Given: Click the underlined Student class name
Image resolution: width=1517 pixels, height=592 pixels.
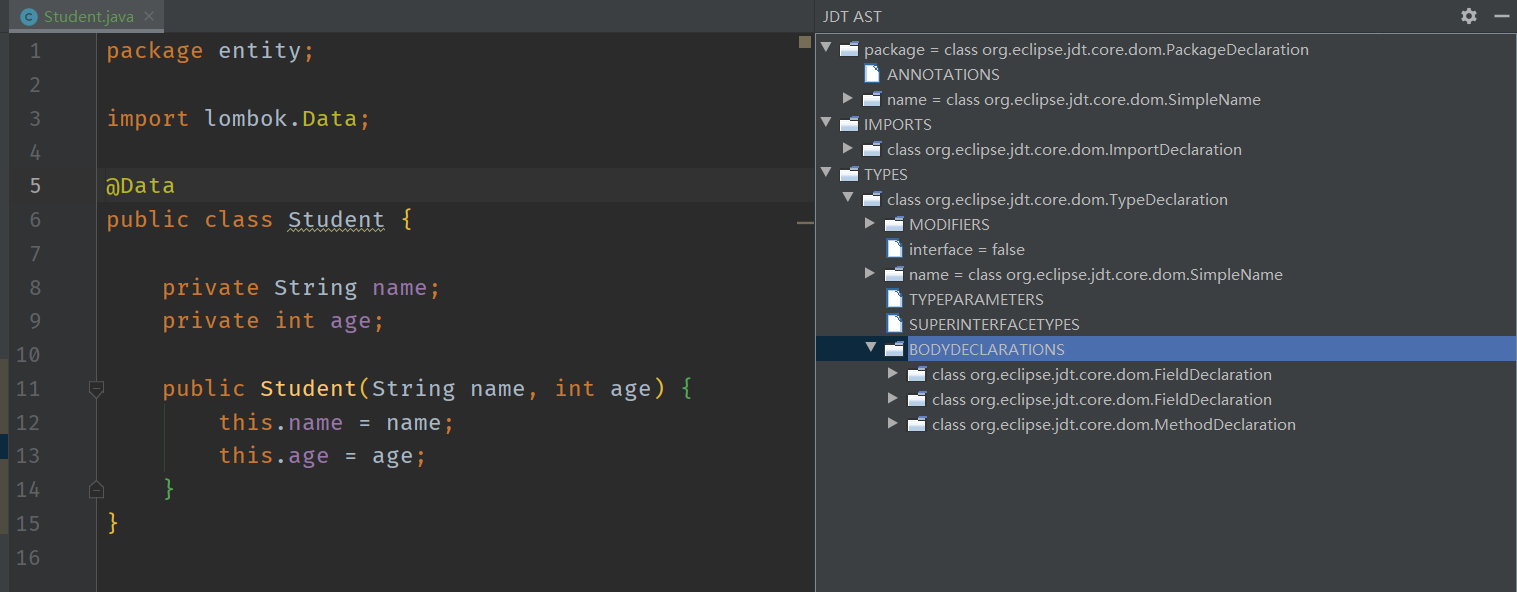Looking at the screenshot, I should [x=336, y=220].
